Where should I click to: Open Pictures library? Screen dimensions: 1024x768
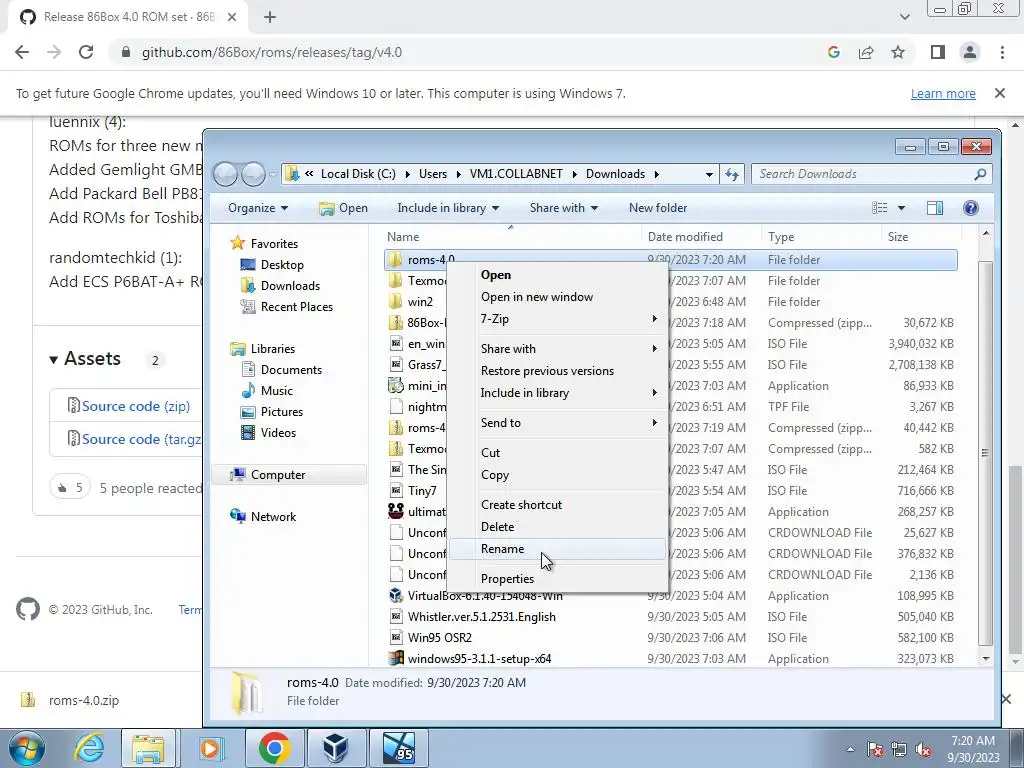point(281,411)
